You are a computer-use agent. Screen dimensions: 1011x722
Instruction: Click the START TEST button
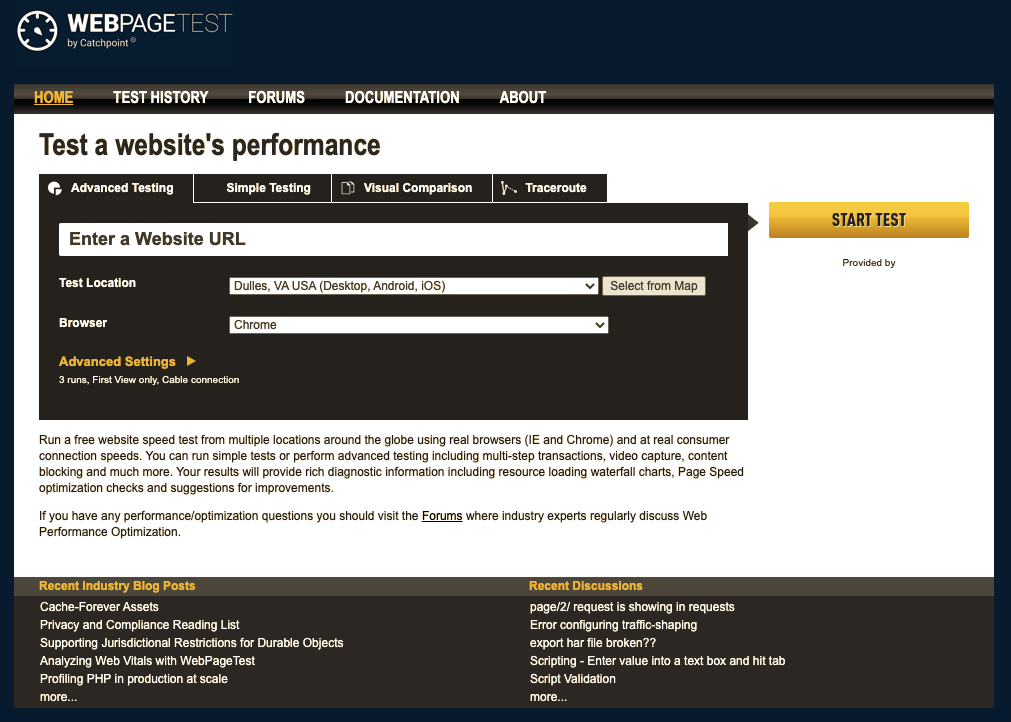(x=869, y=220)
